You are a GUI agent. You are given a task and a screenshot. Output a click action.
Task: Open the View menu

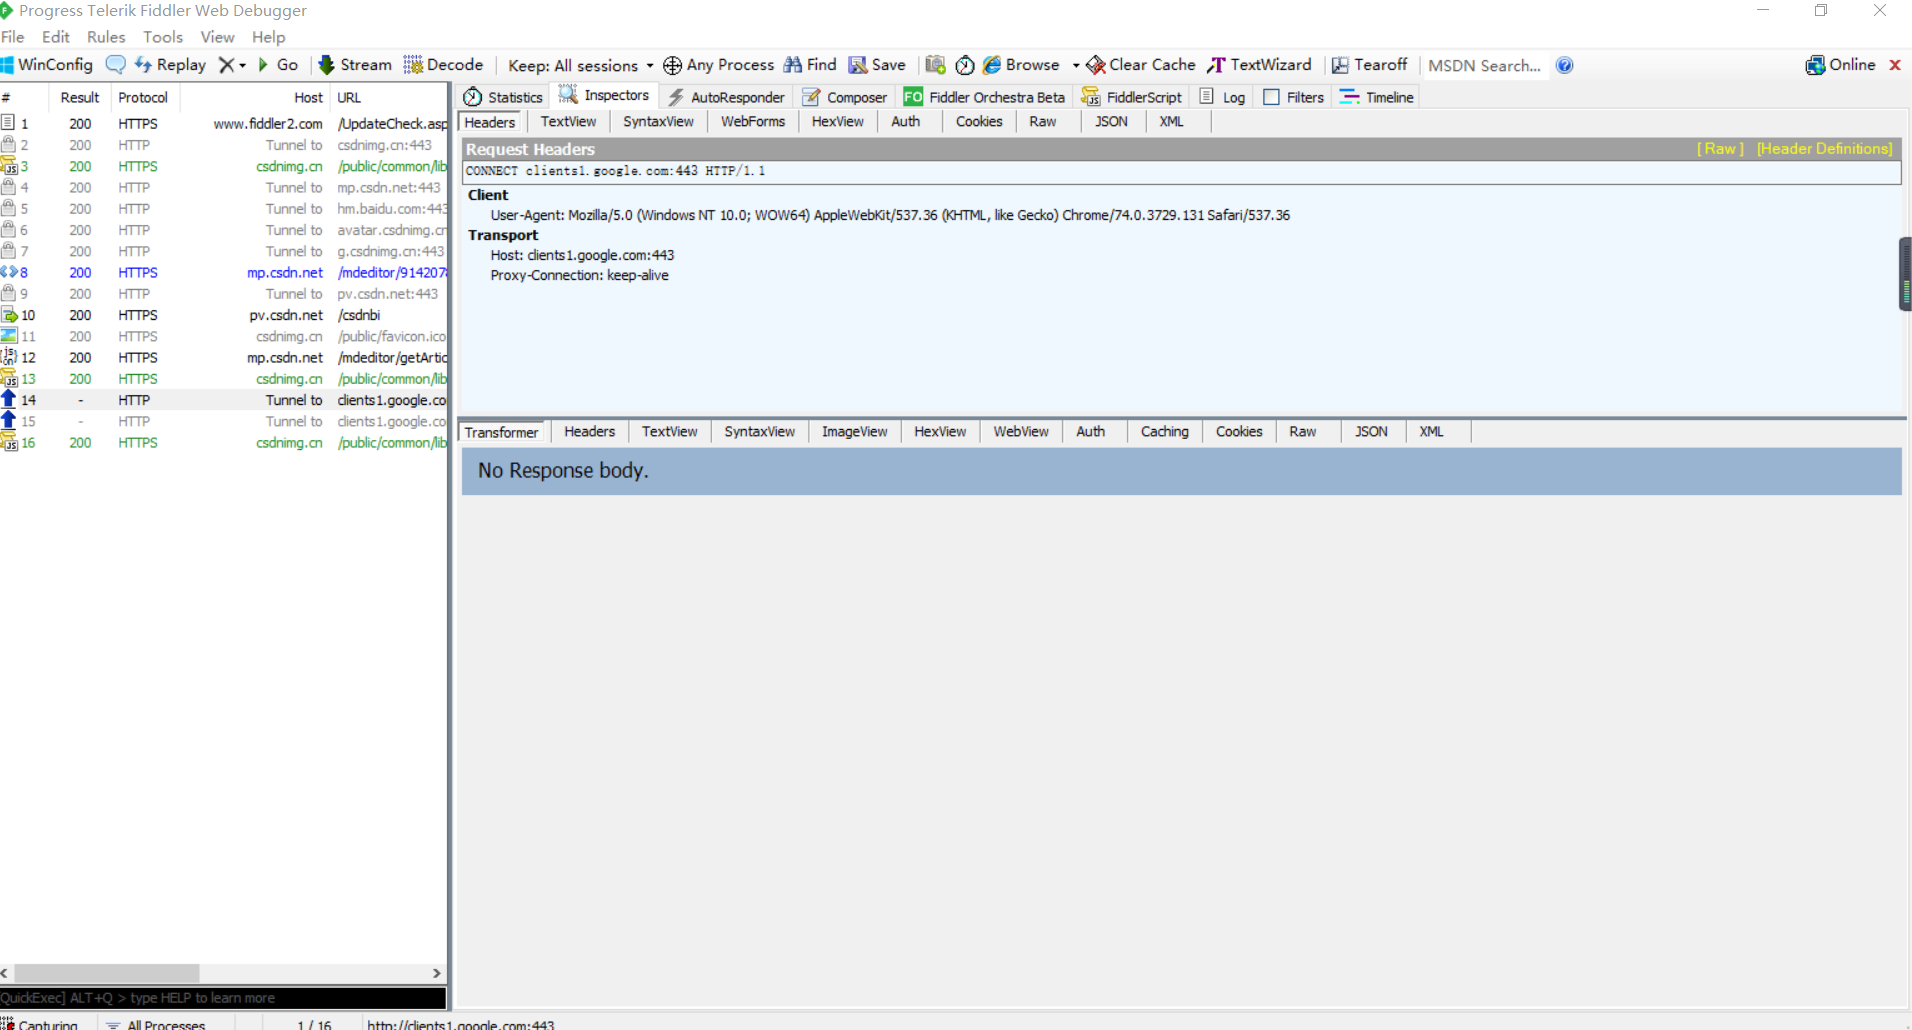pos(217,37)
